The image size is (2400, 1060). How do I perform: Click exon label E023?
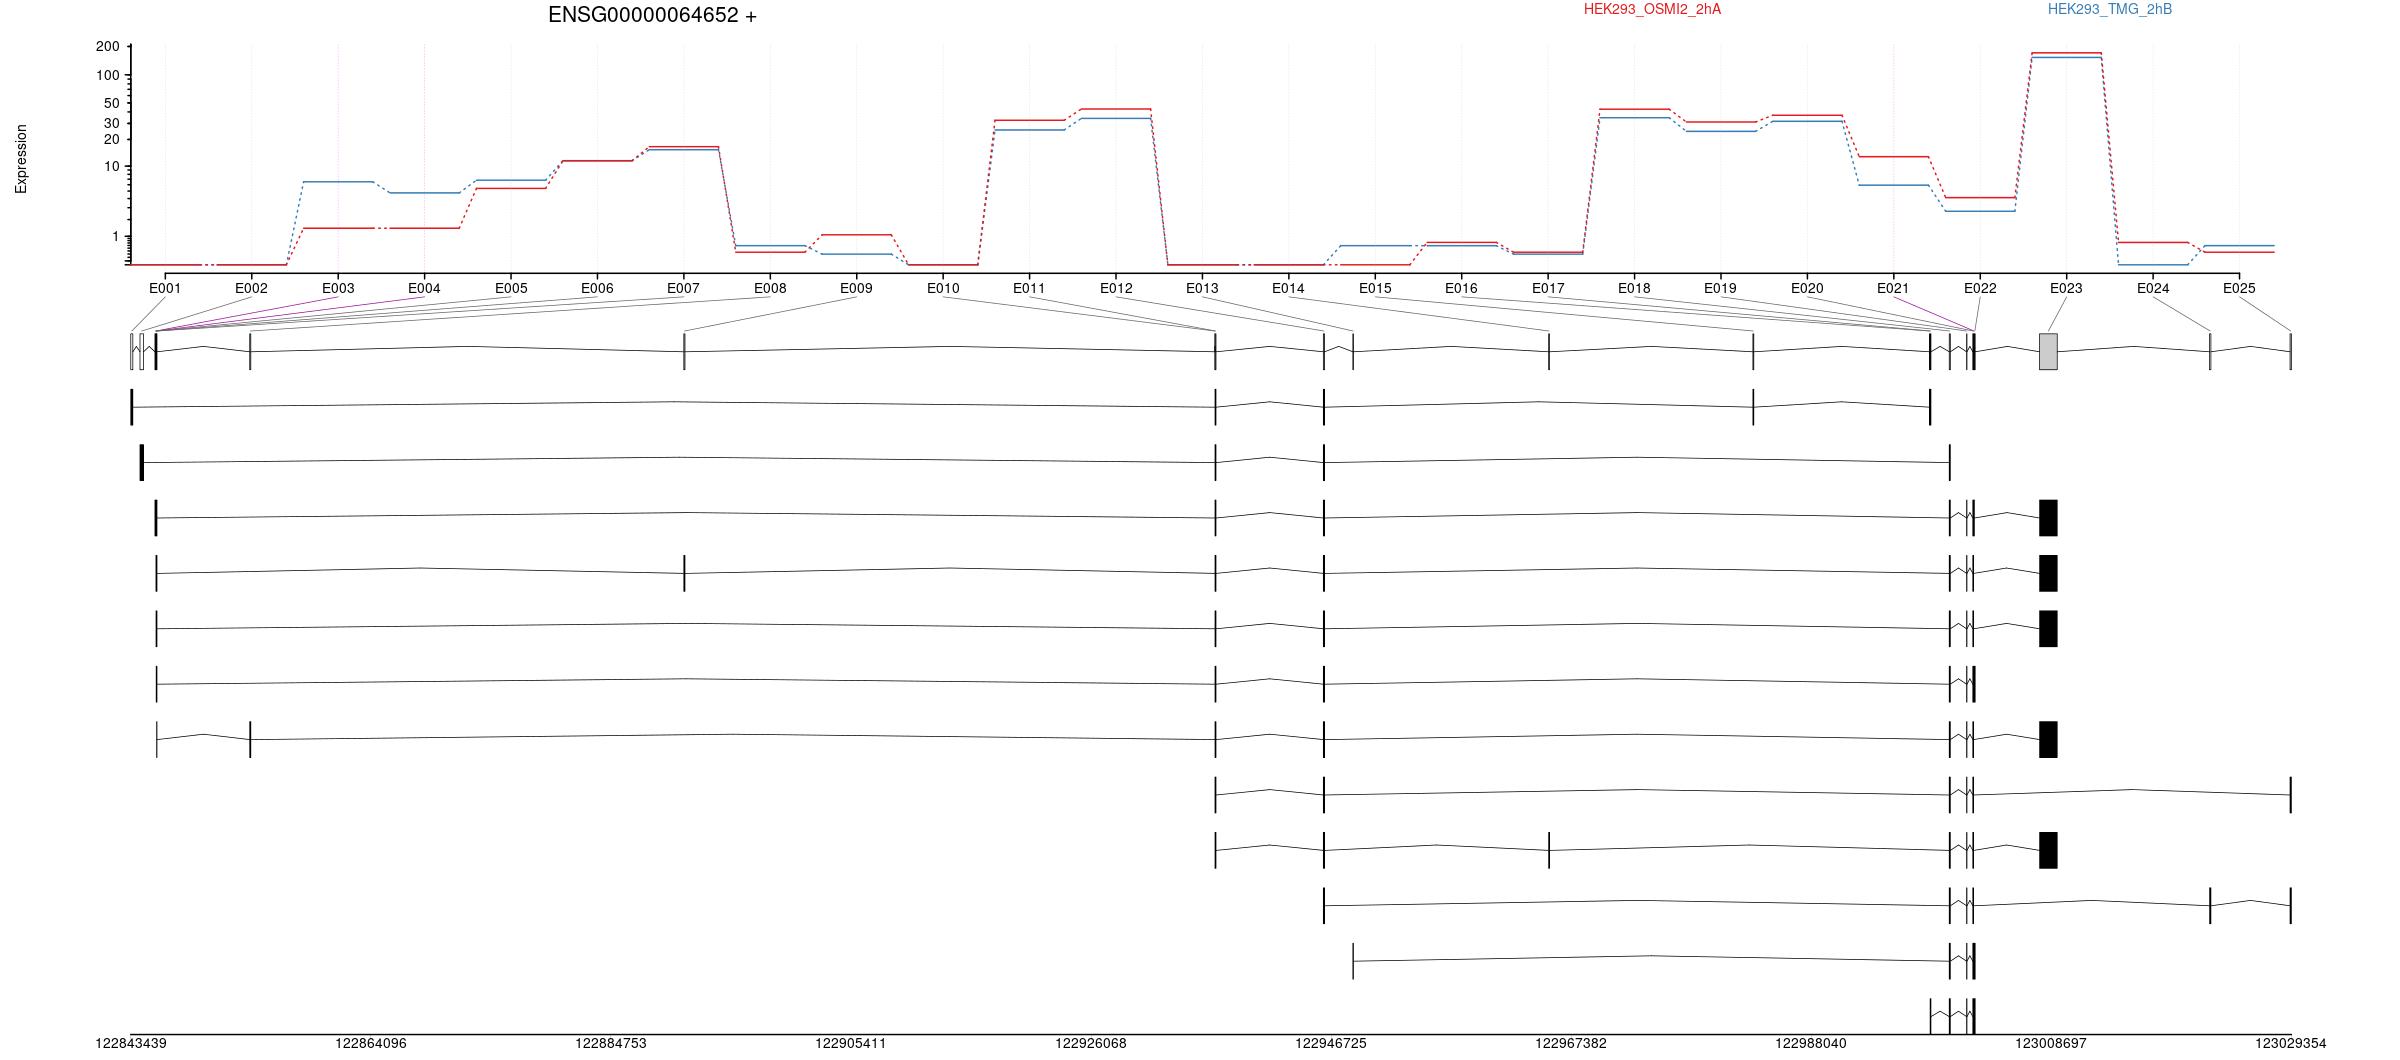pos(2066,288)
